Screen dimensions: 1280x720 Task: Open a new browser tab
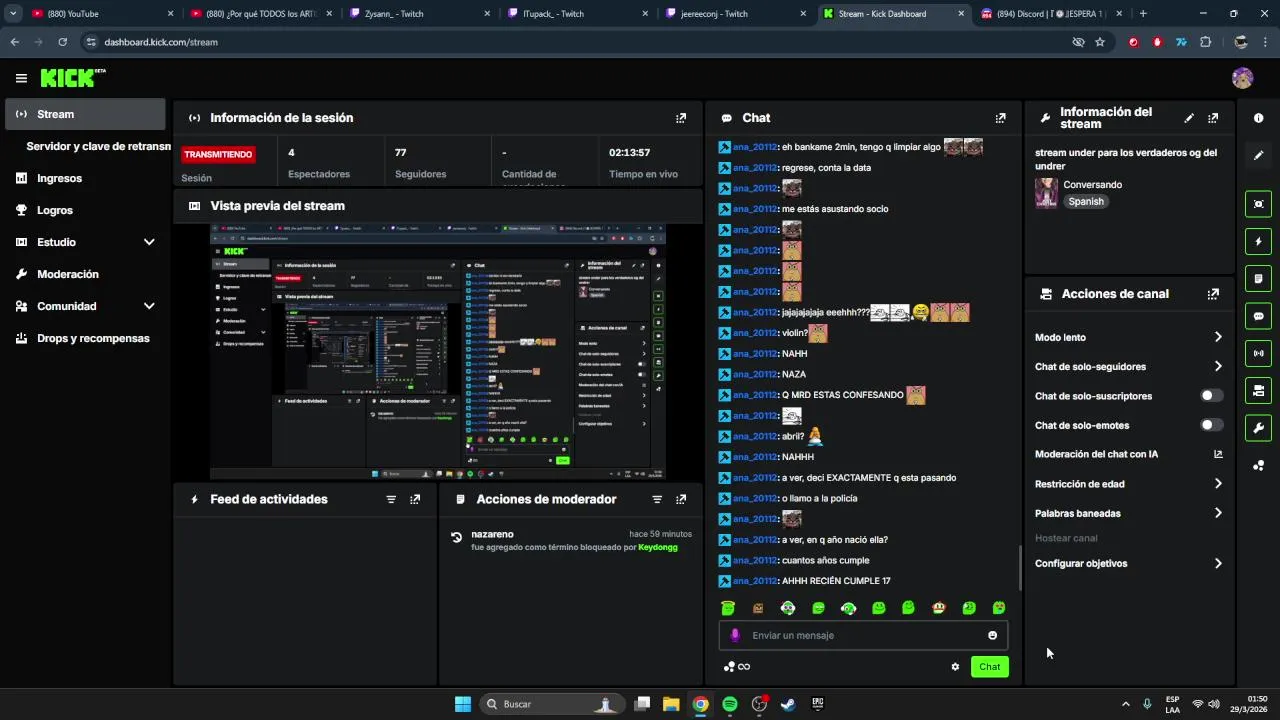[1143, 14]
